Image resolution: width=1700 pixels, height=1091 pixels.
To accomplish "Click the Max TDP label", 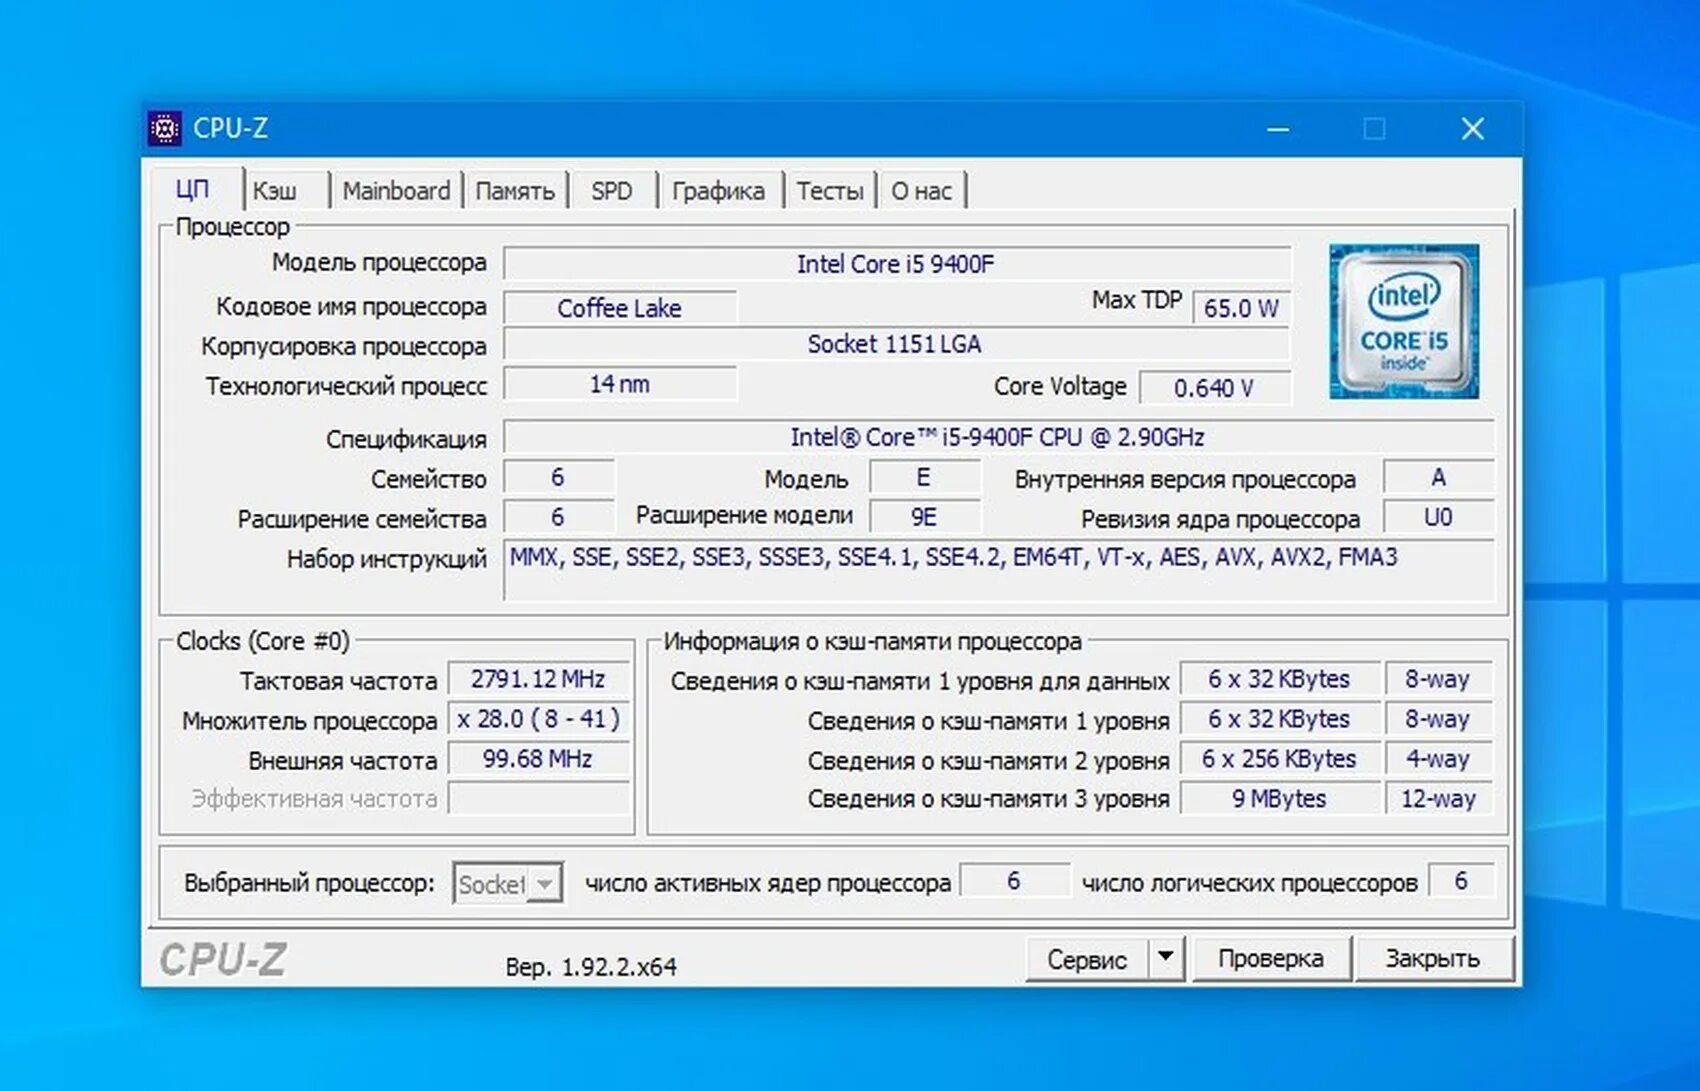I will (1137, 300).
